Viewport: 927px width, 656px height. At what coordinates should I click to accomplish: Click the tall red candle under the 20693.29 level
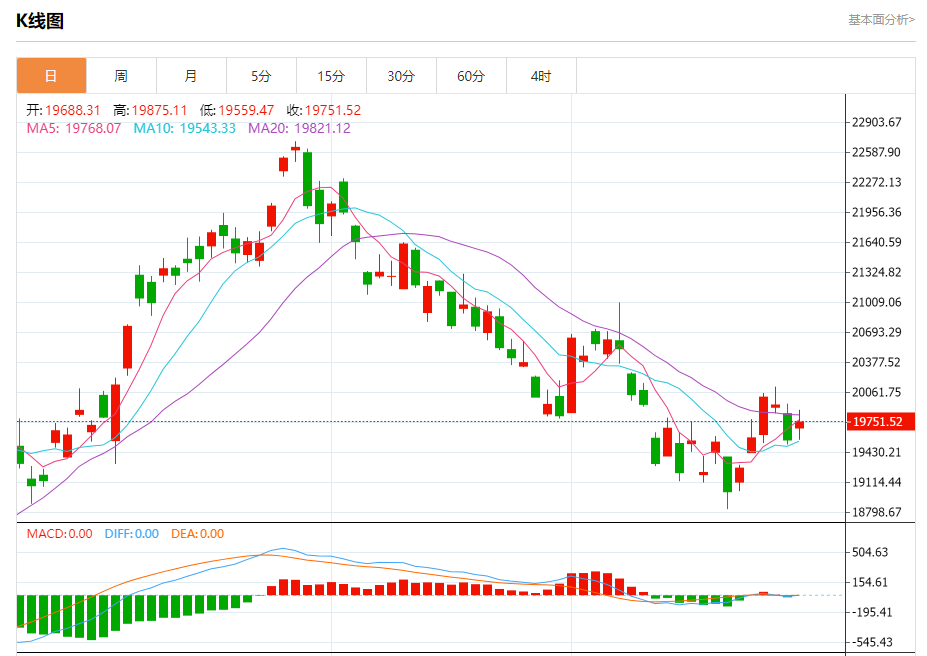571,375
